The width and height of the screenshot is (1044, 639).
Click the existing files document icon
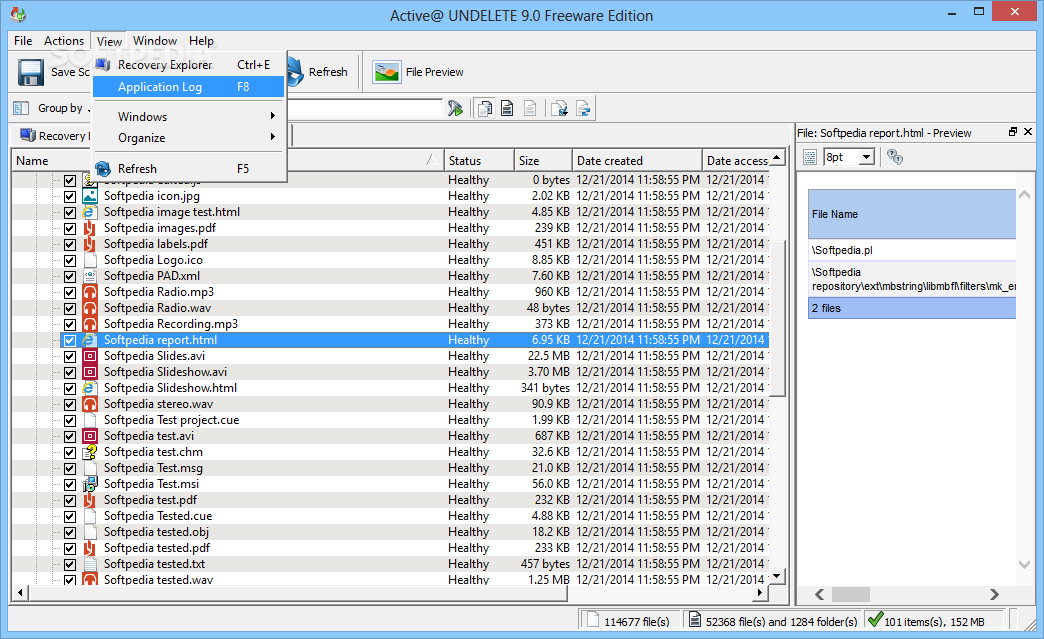507,108
